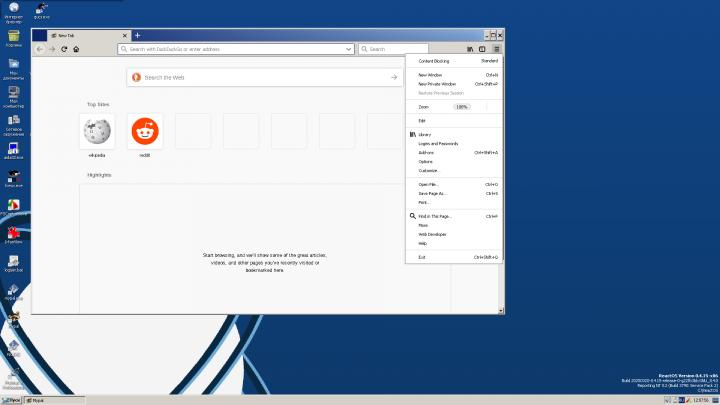Open the Wikipedia top site tile
This screenshot has height=405, width=720.
97,131
